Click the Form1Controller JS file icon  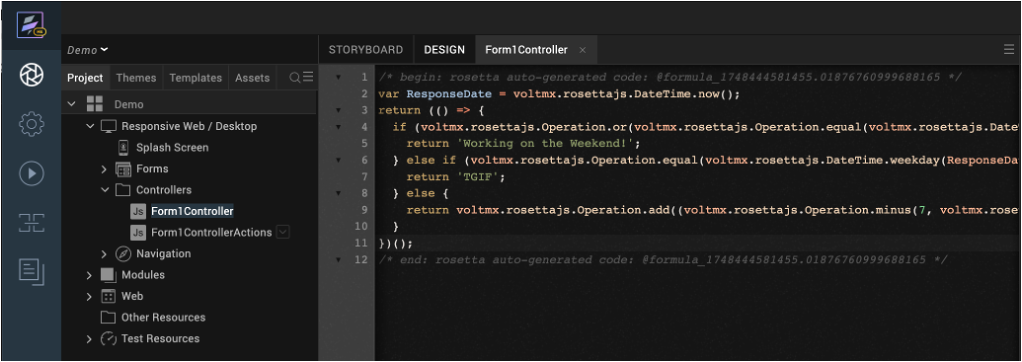(x=138, y=211)
